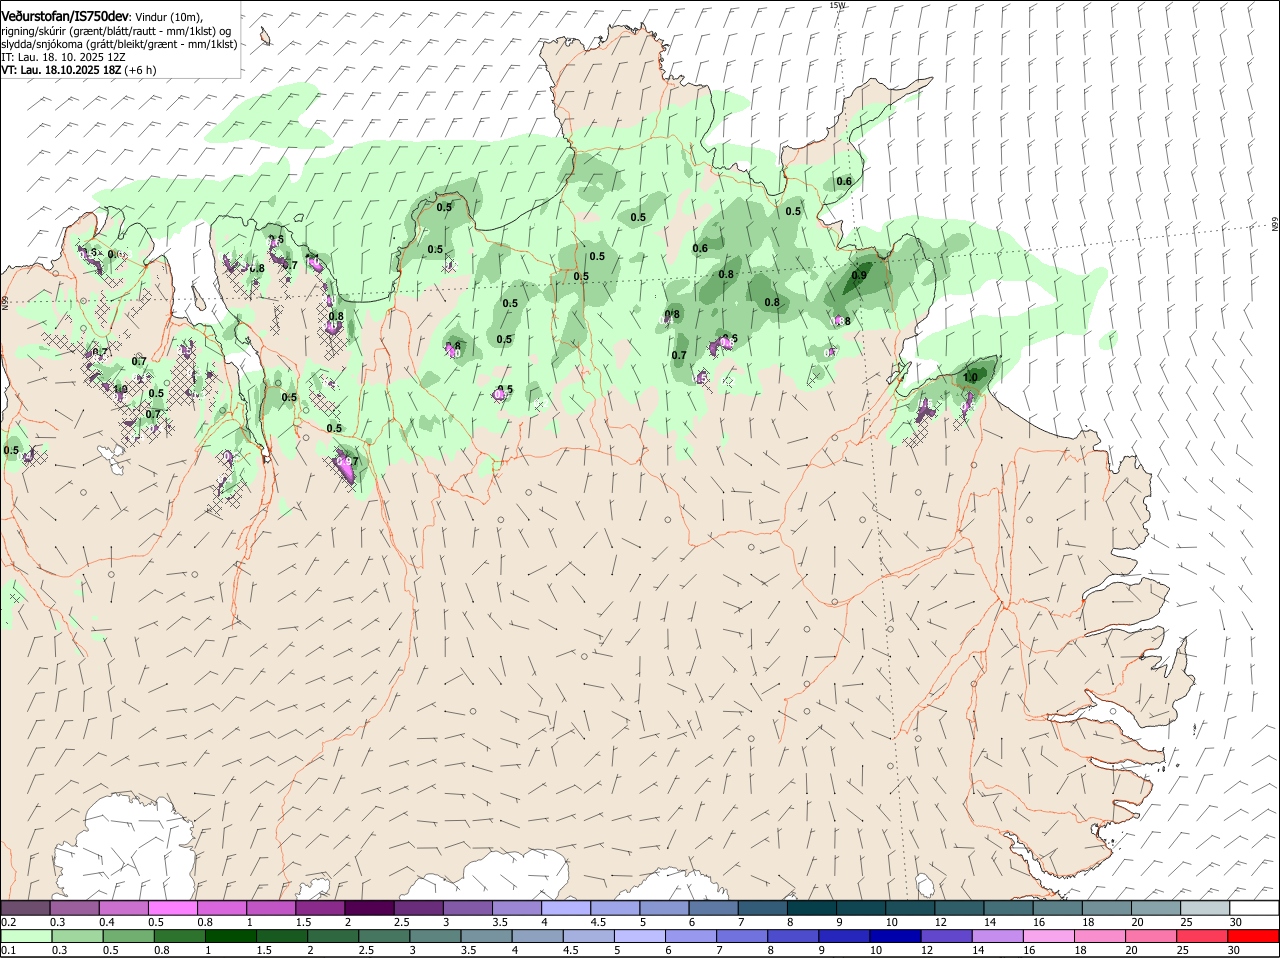Image resolution: width=1280 pixels, height=958 pixels.
Task: Click the 'slydda/snjókoma' legend description line
Action: click(119, 44)
